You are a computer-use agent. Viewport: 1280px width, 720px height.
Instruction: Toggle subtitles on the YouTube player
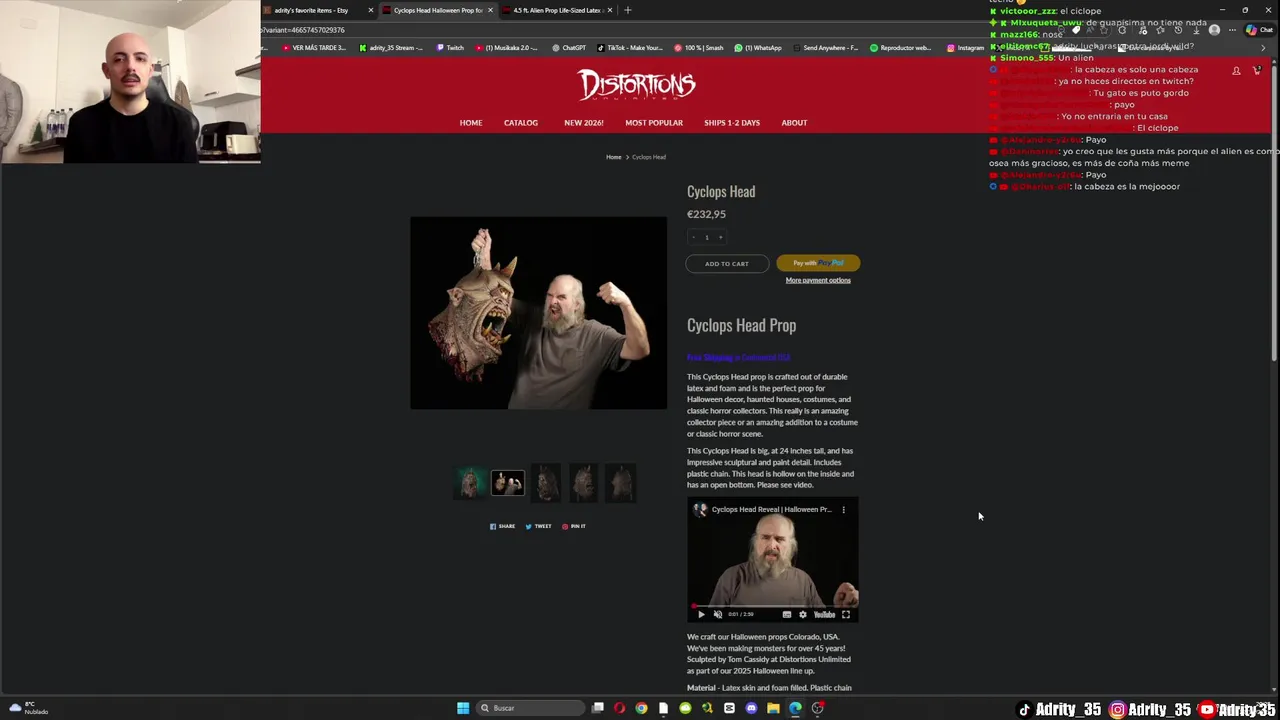click(x=787, y=614)
